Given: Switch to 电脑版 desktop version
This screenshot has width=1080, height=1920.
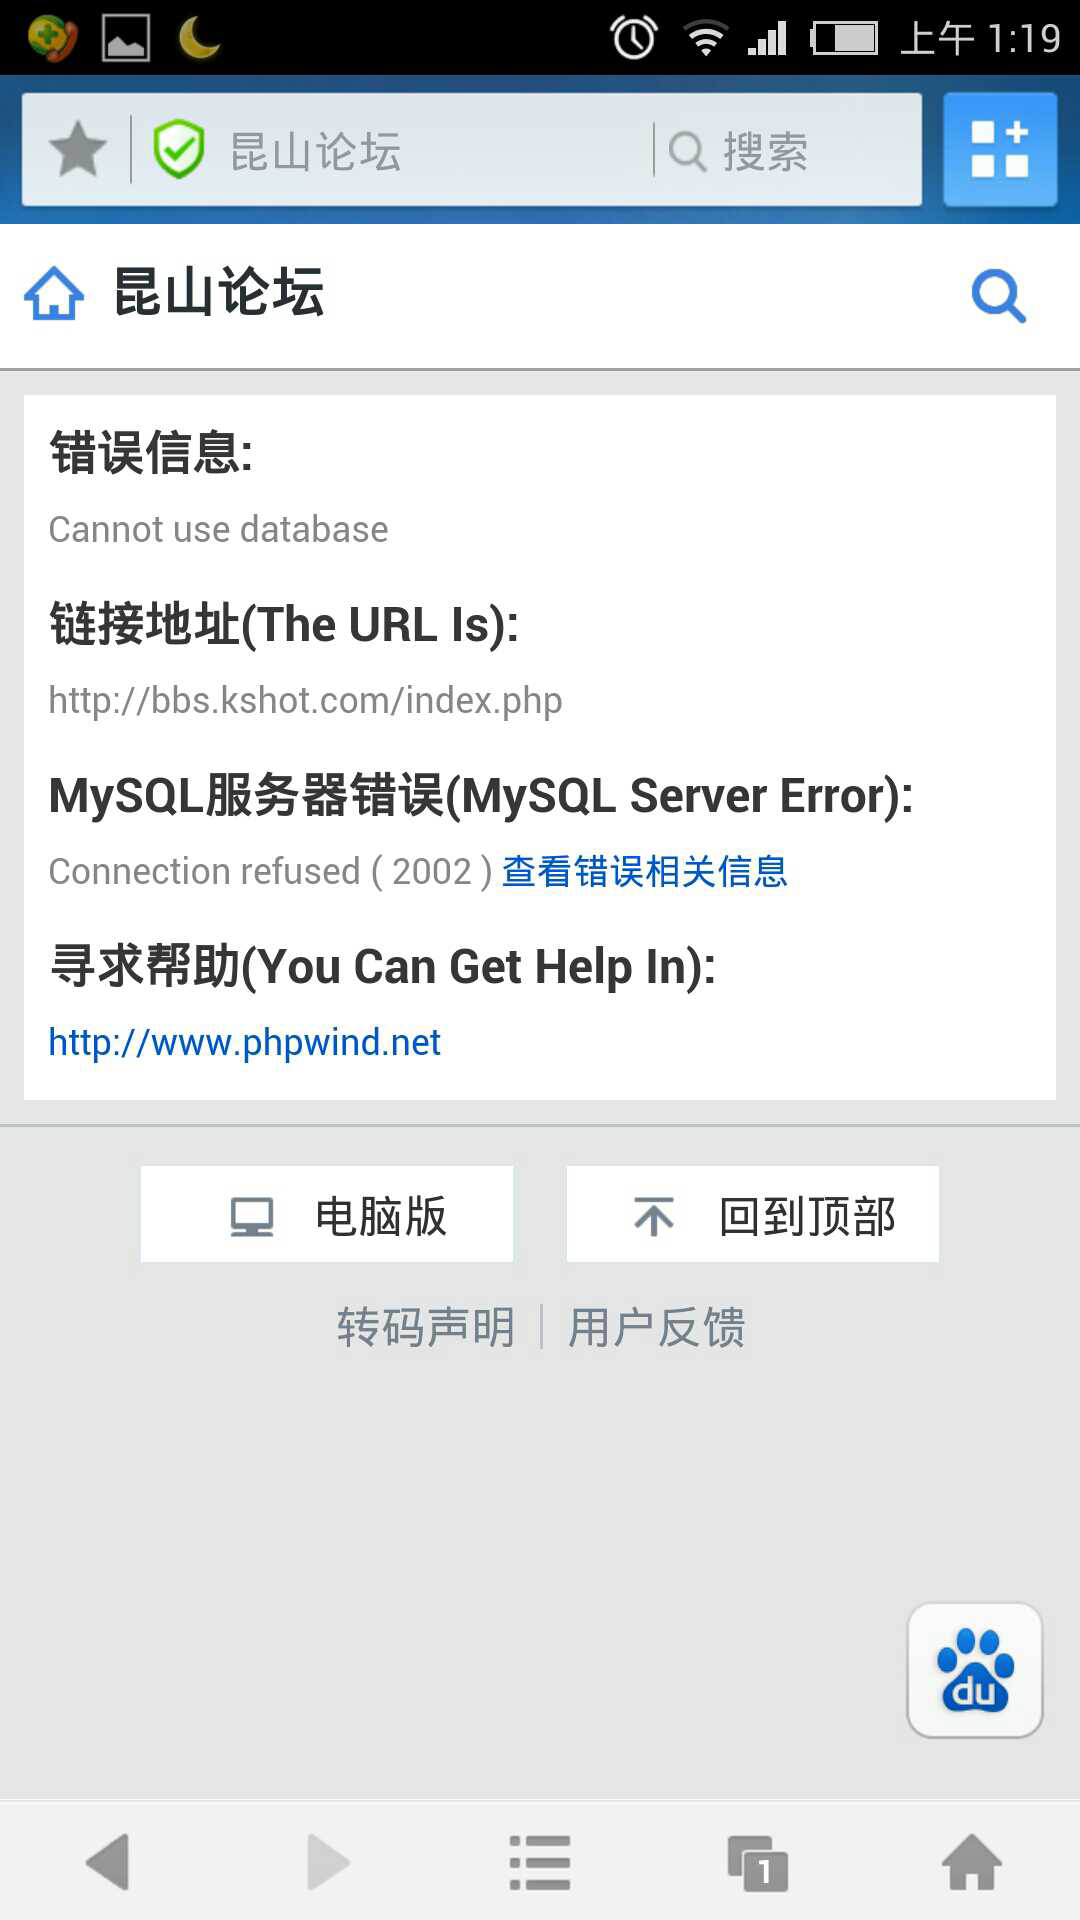Looking at the screenshot, I should coord(327,1214).
